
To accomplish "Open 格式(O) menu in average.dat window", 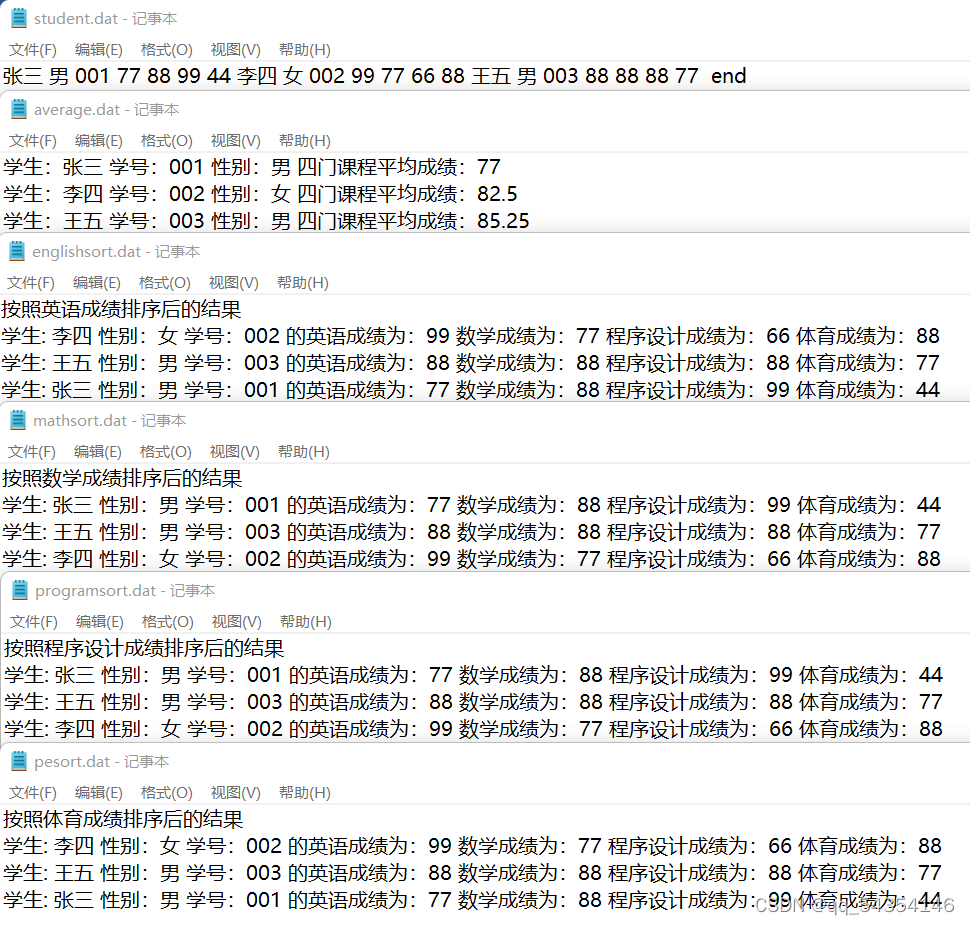I will pyautogui.click(x=166, y=140).
